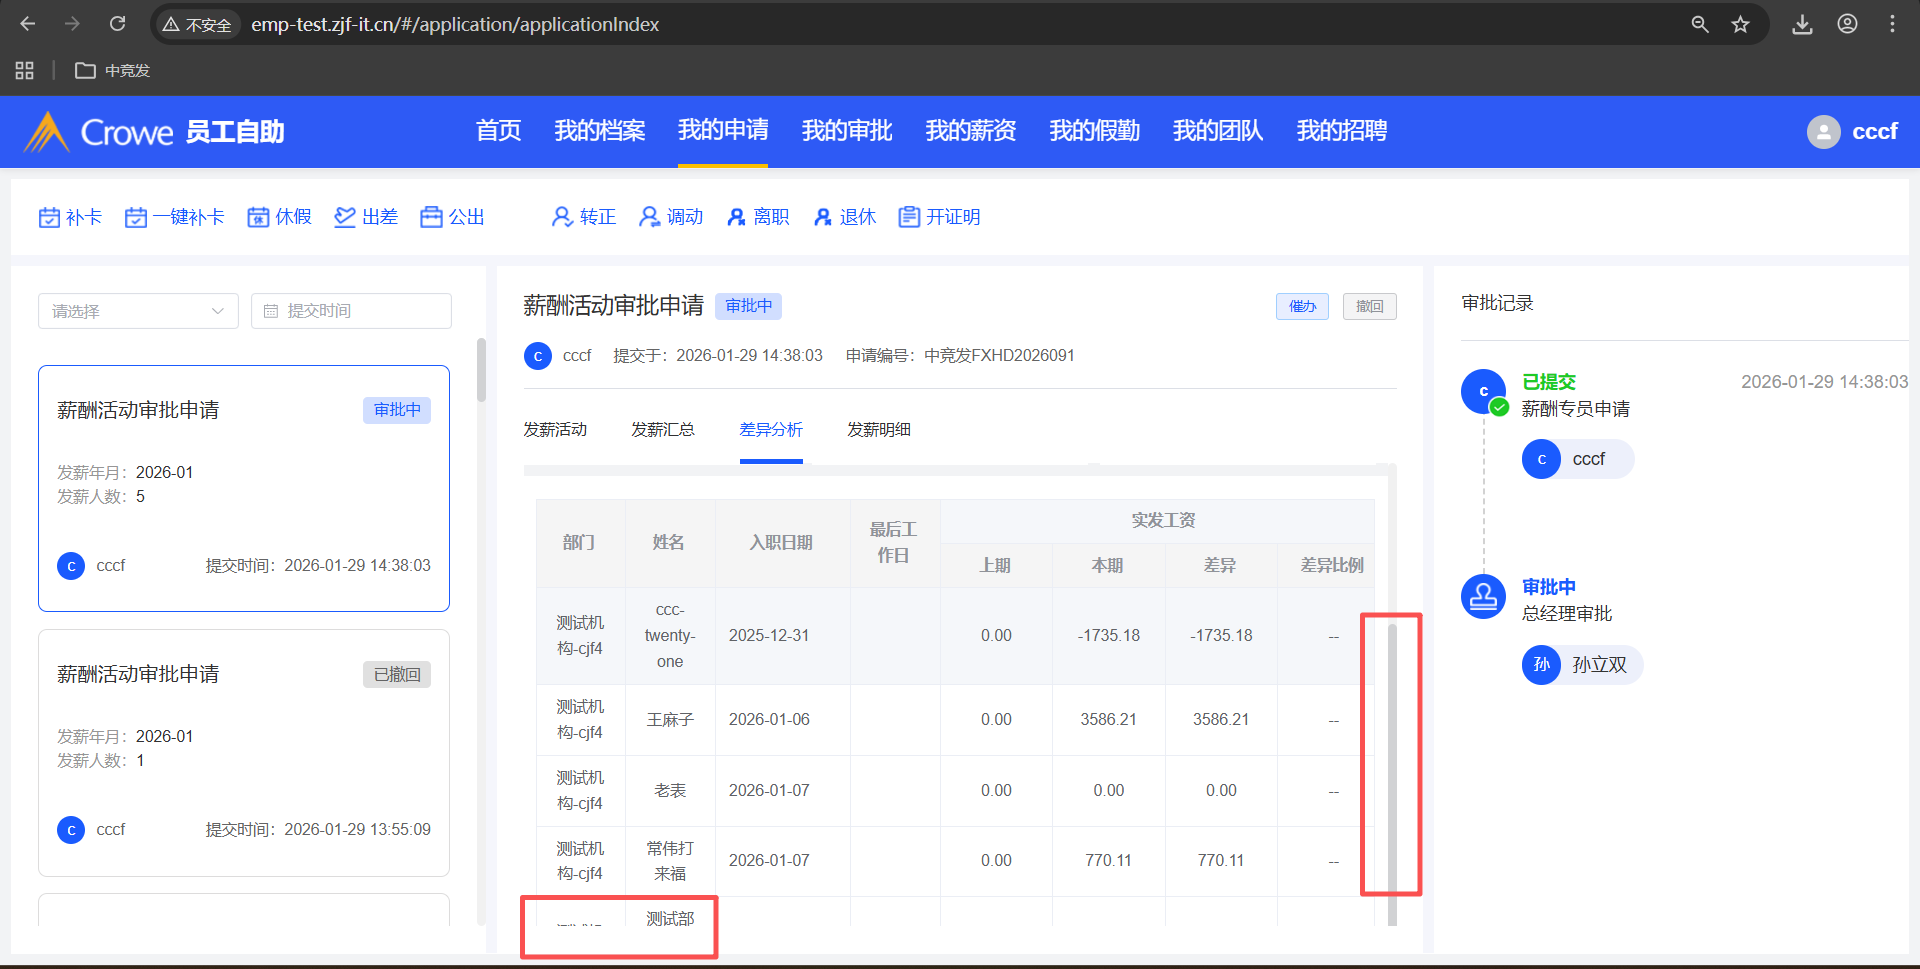The height and width of the screenshot is (969, 1920).
Task: Switch to the 发薪明细 tab
Action: coord(878,430)
